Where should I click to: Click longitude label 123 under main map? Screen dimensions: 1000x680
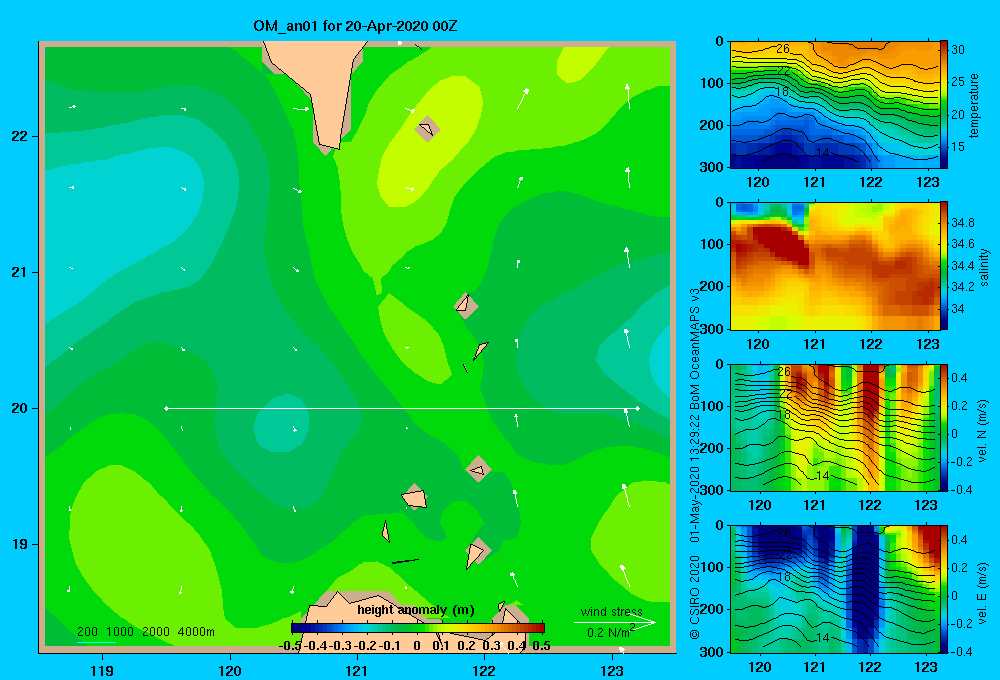click(612, 670)
